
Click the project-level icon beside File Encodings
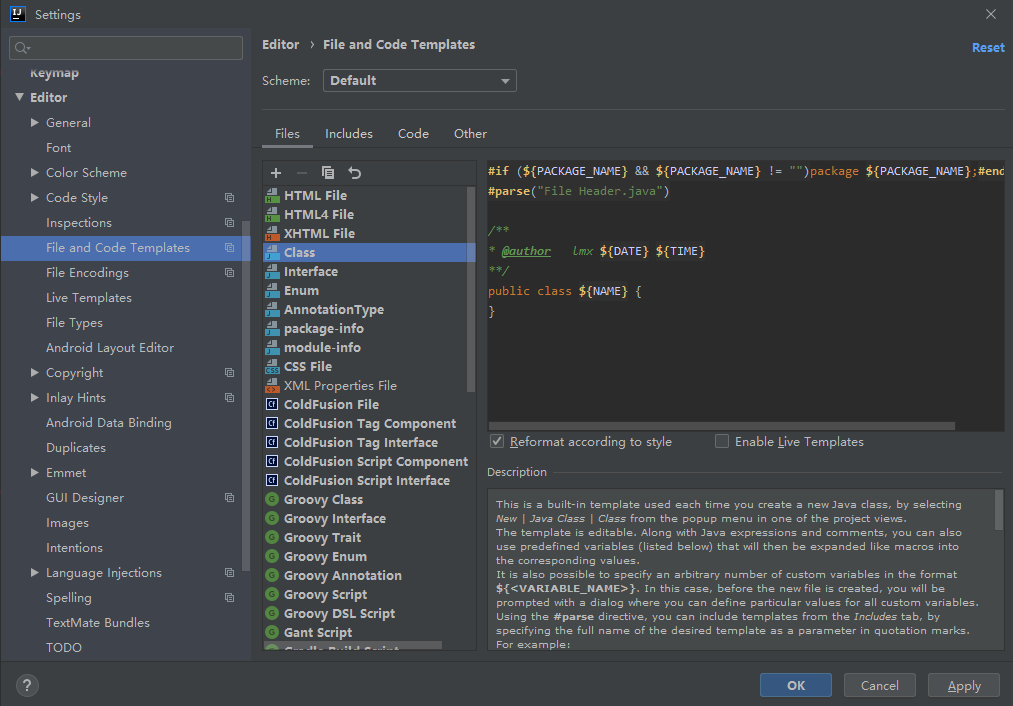click(229, 273)
